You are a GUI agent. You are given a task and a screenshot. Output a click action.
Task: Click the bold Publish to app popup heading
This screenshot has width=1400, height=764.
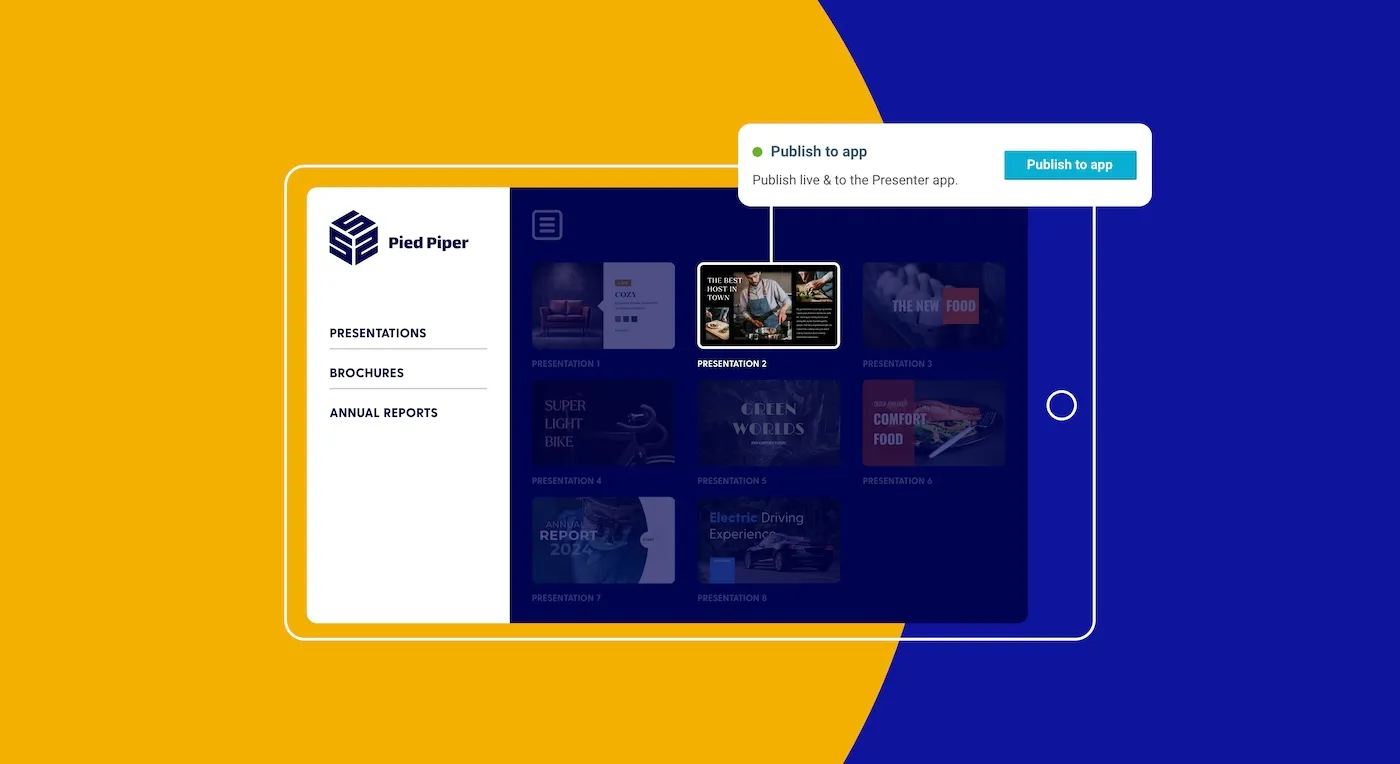point(819,152)
